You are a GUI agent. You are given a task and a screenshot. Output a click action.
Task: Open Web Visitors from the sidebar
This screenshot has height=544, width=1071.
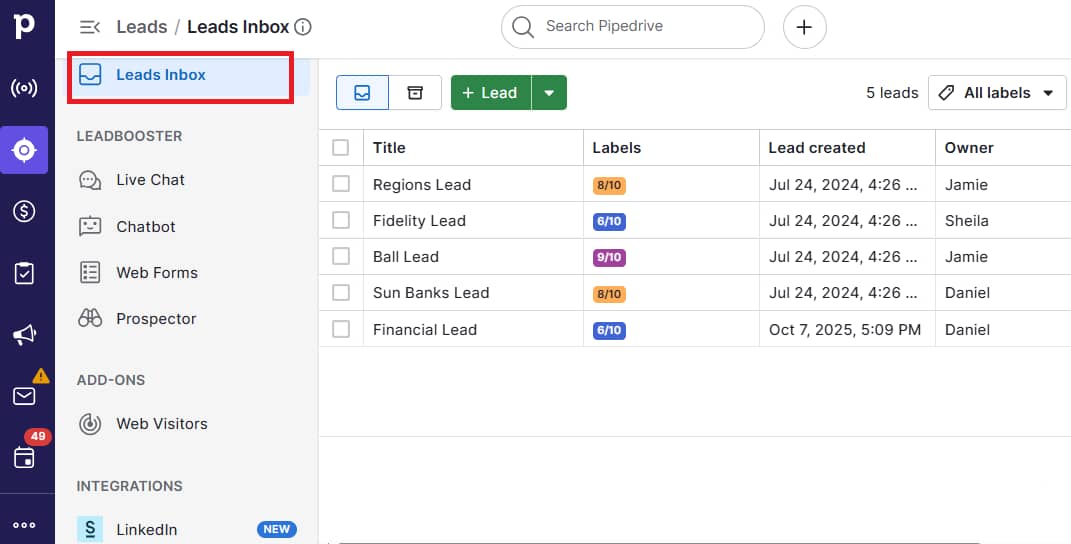click(x=162, y=424)
